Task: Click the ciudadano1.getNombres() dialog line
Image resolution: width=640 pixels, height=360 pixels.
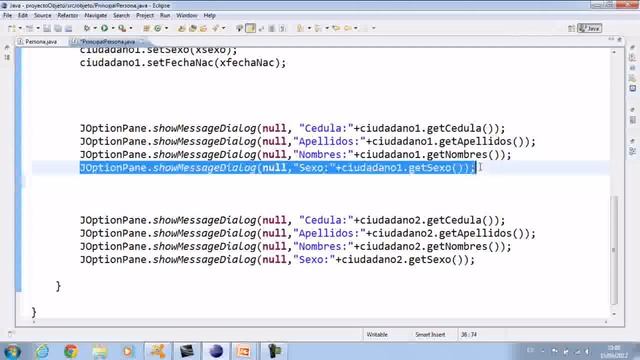Action: pyautogui.click(x=295, y=155)
